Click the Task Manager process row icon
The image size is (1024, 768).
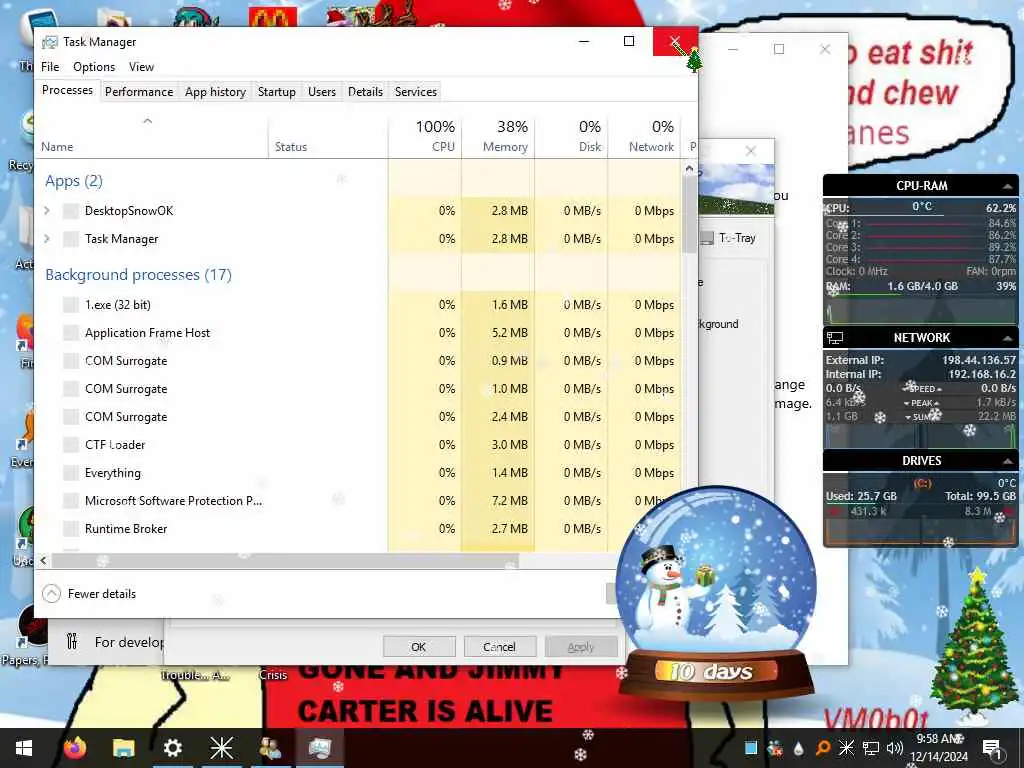[71, 238]
